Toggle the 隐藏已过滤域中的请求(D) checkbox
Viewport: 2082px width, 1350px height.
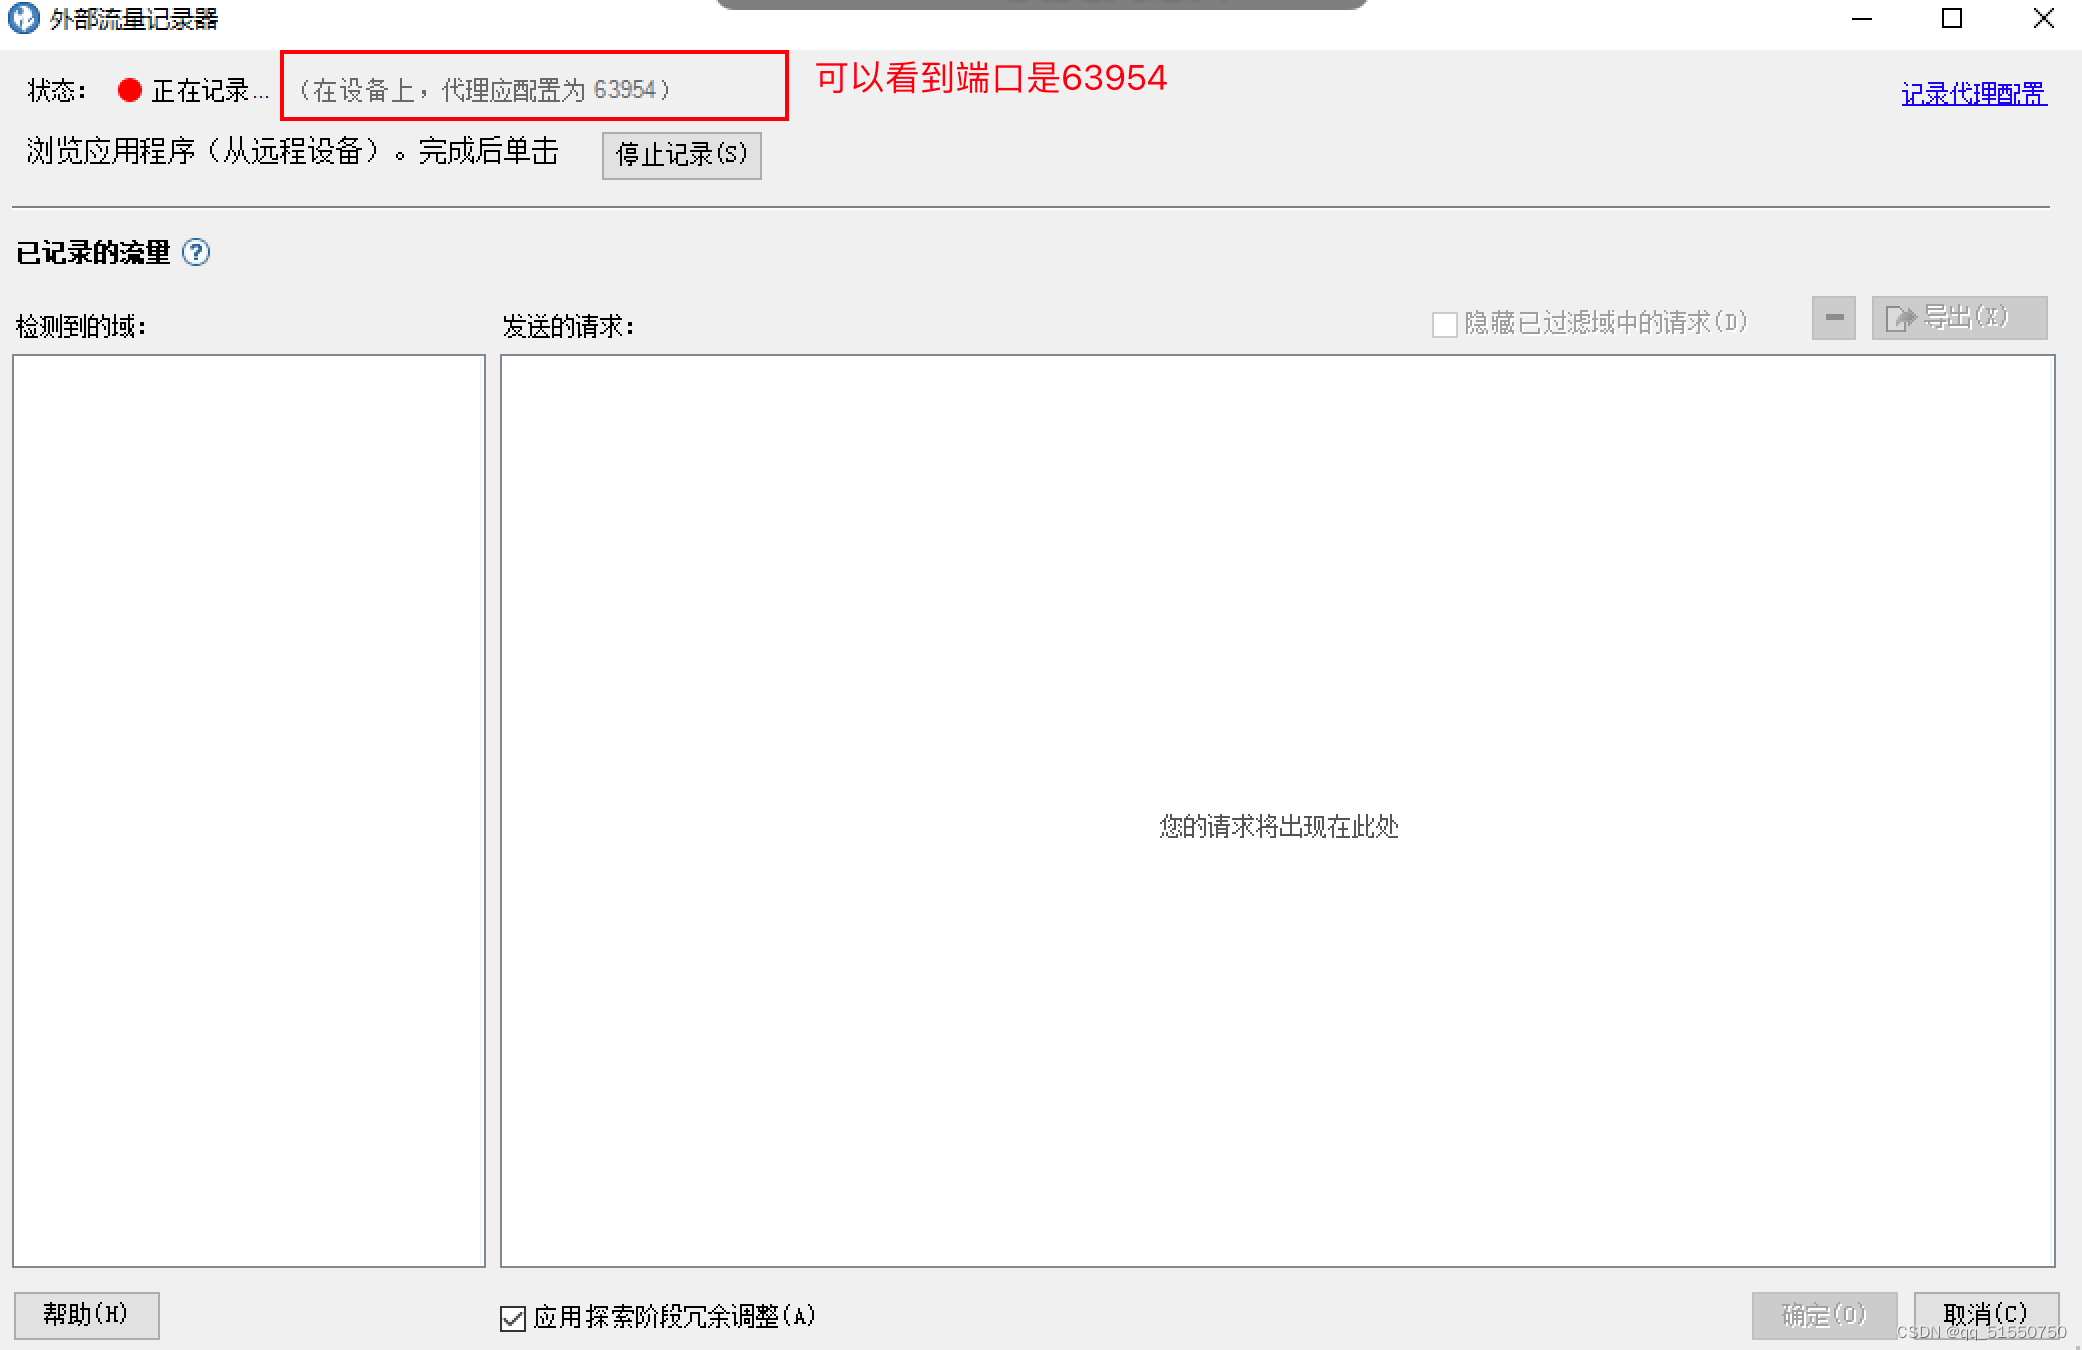pyautogui.click(x=1444, y=324)
